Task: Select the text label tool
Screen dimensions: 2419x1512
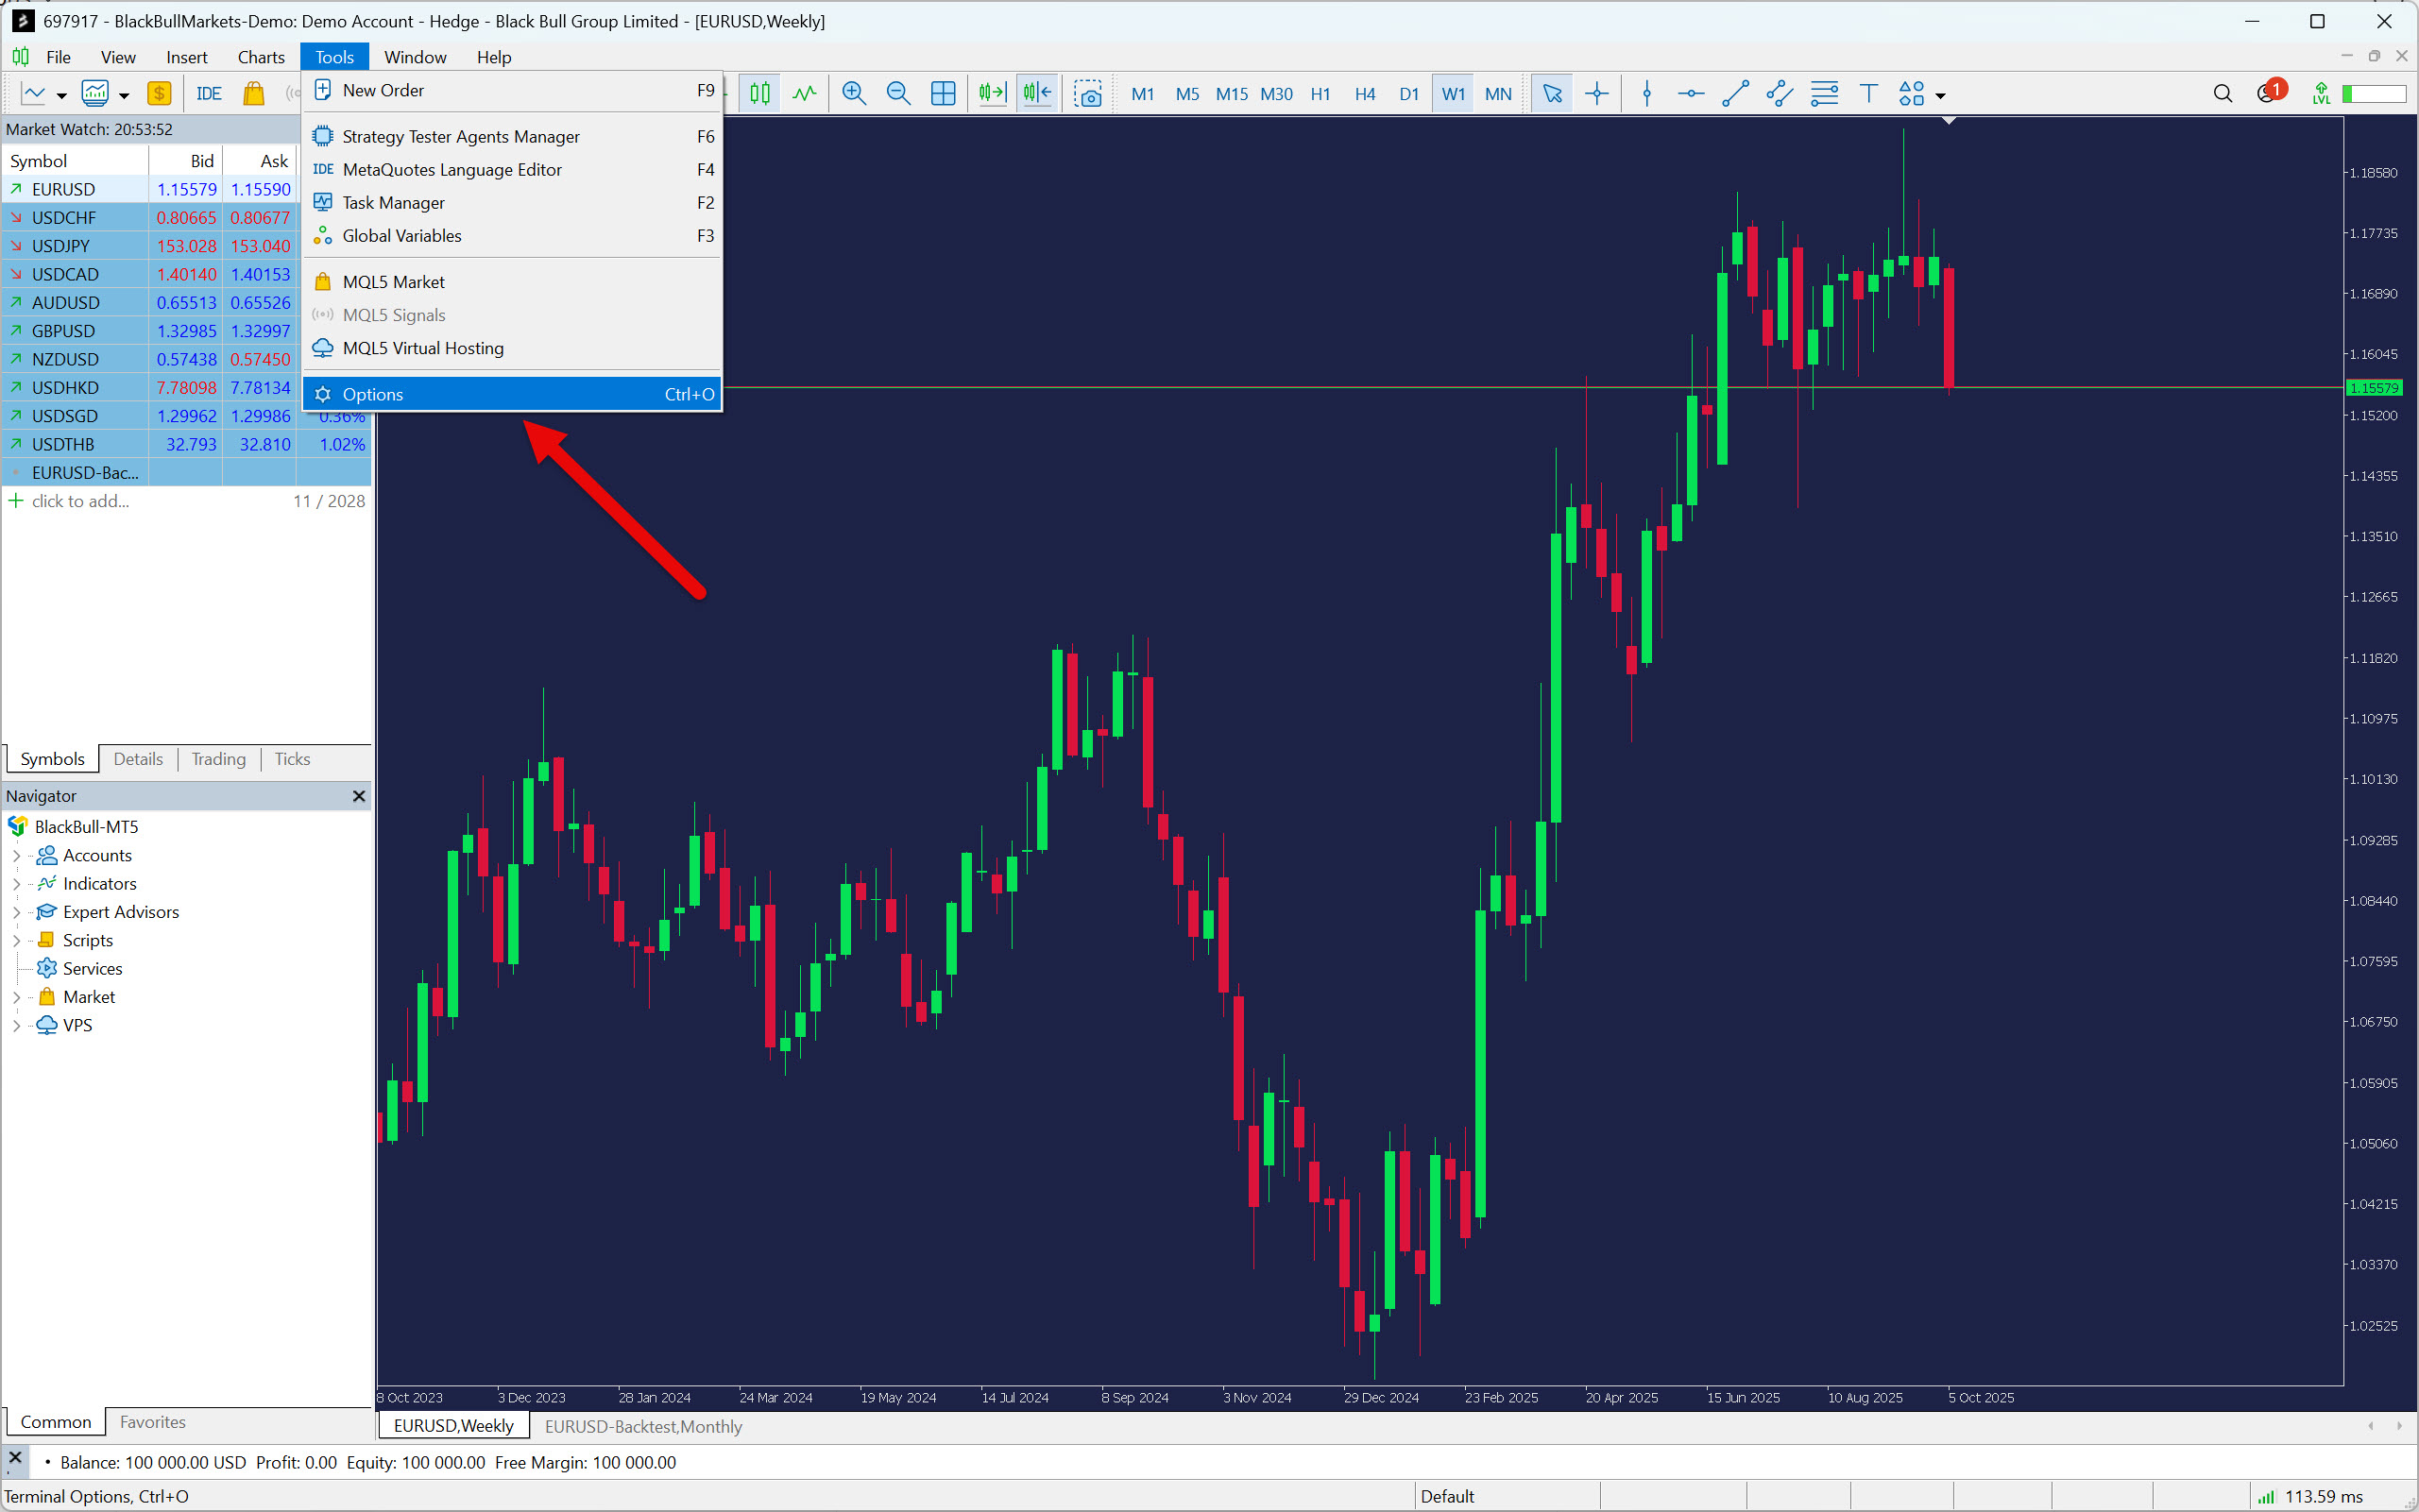Action: pos(1868,94)
